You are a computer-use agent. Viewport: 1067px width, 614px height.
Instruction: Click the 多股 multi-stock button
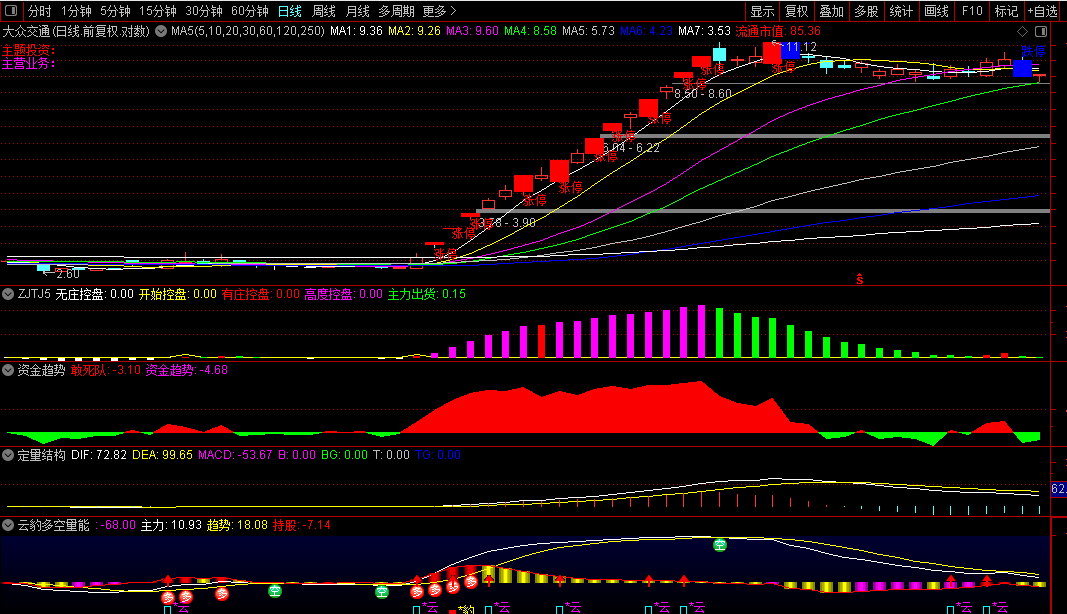[x=866, y=11]
